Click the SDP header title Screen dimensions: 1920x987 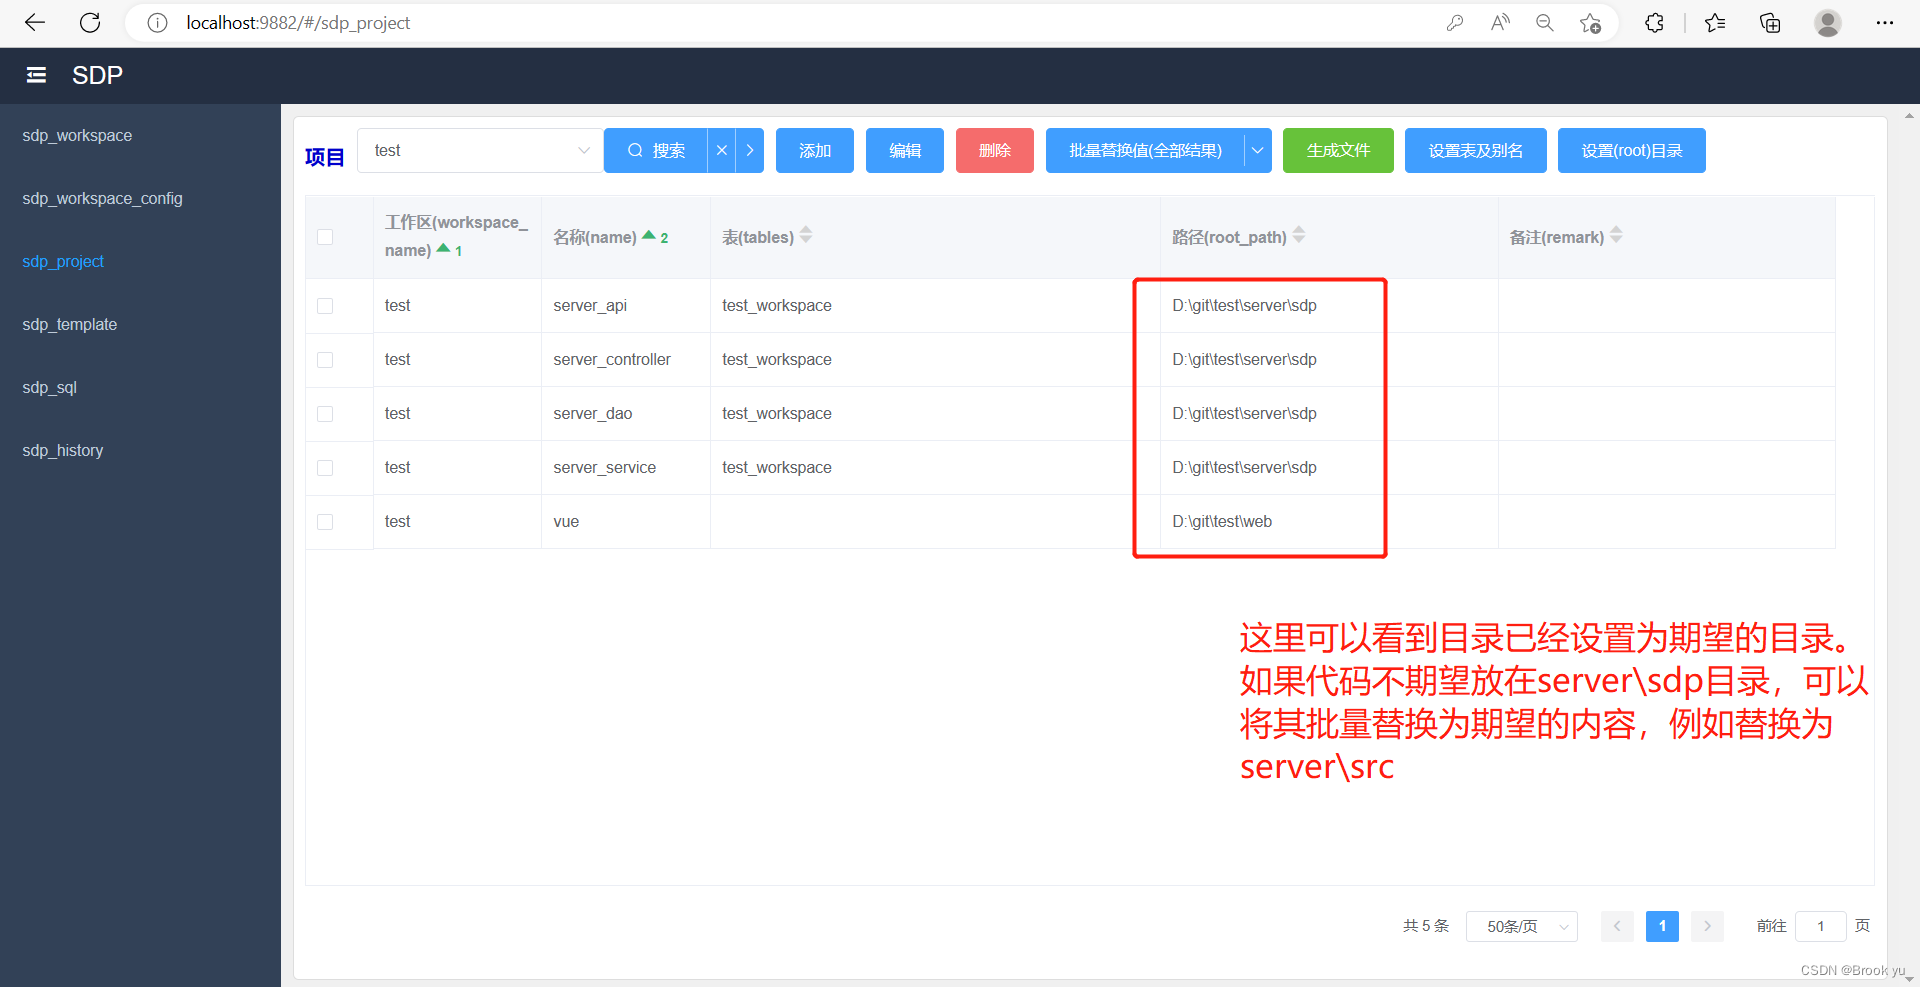pyautogui.click(x=97, y=75)
